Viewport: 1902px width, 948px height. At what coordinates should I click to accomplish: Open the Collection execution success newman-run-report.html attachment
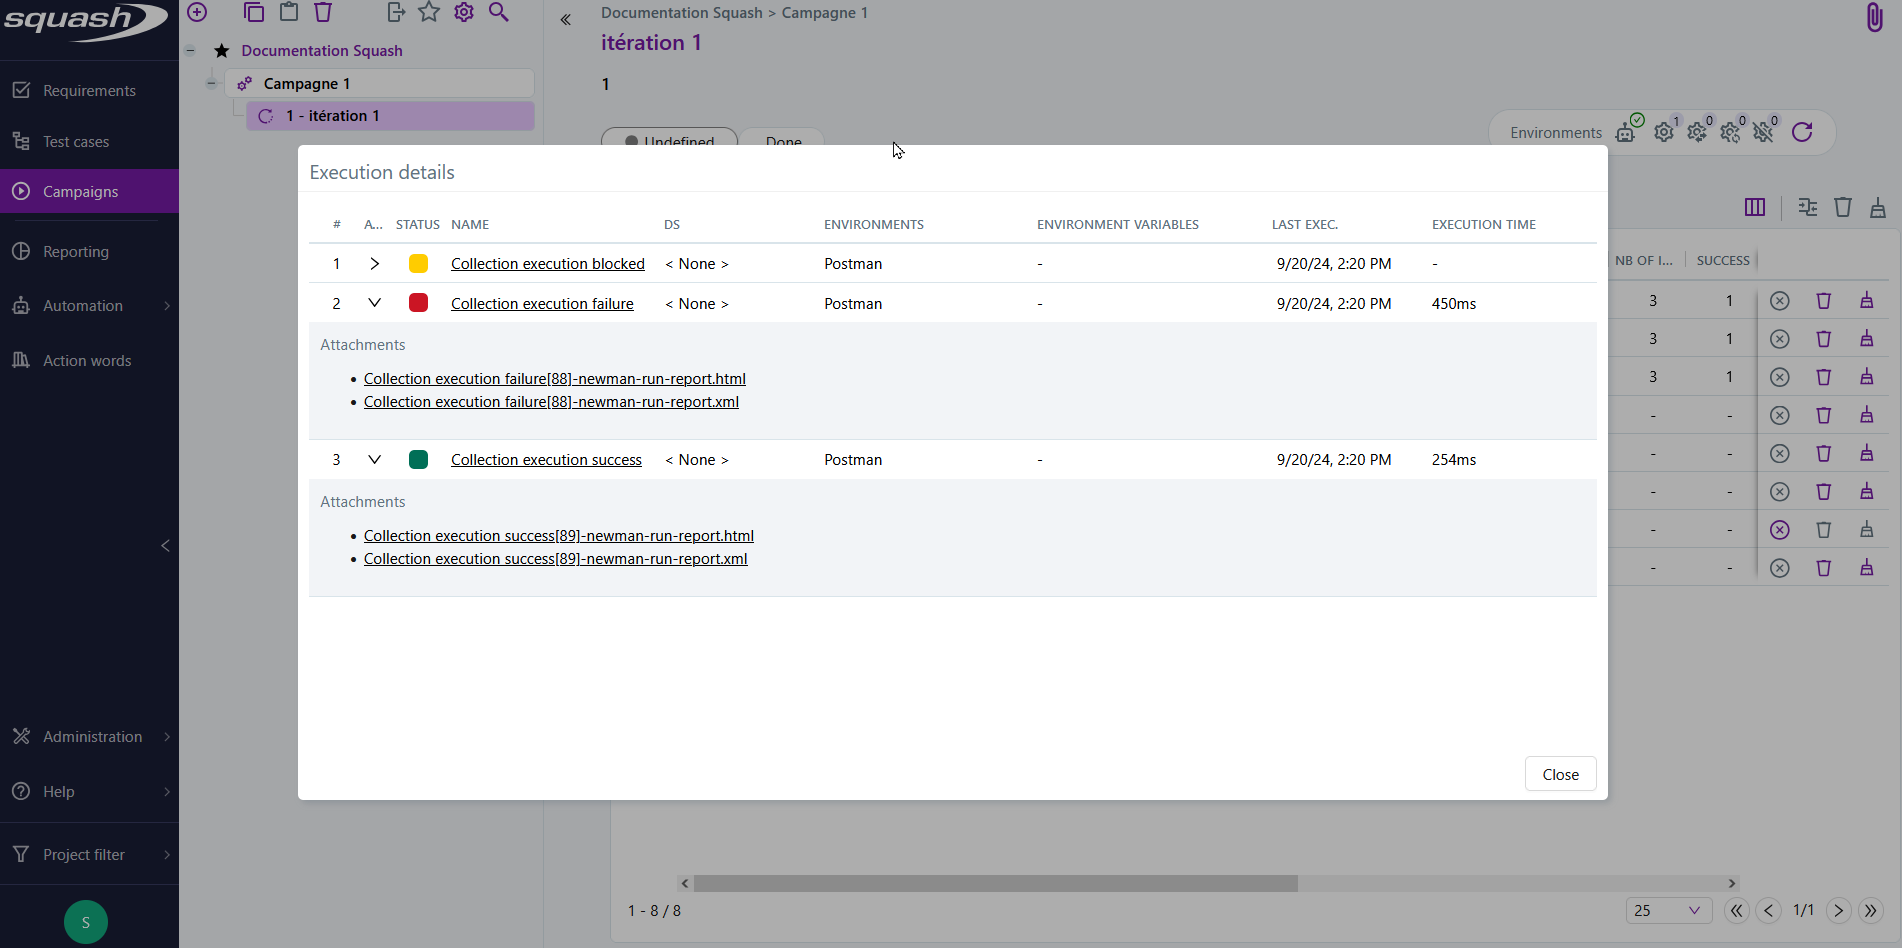coord(558,535)
